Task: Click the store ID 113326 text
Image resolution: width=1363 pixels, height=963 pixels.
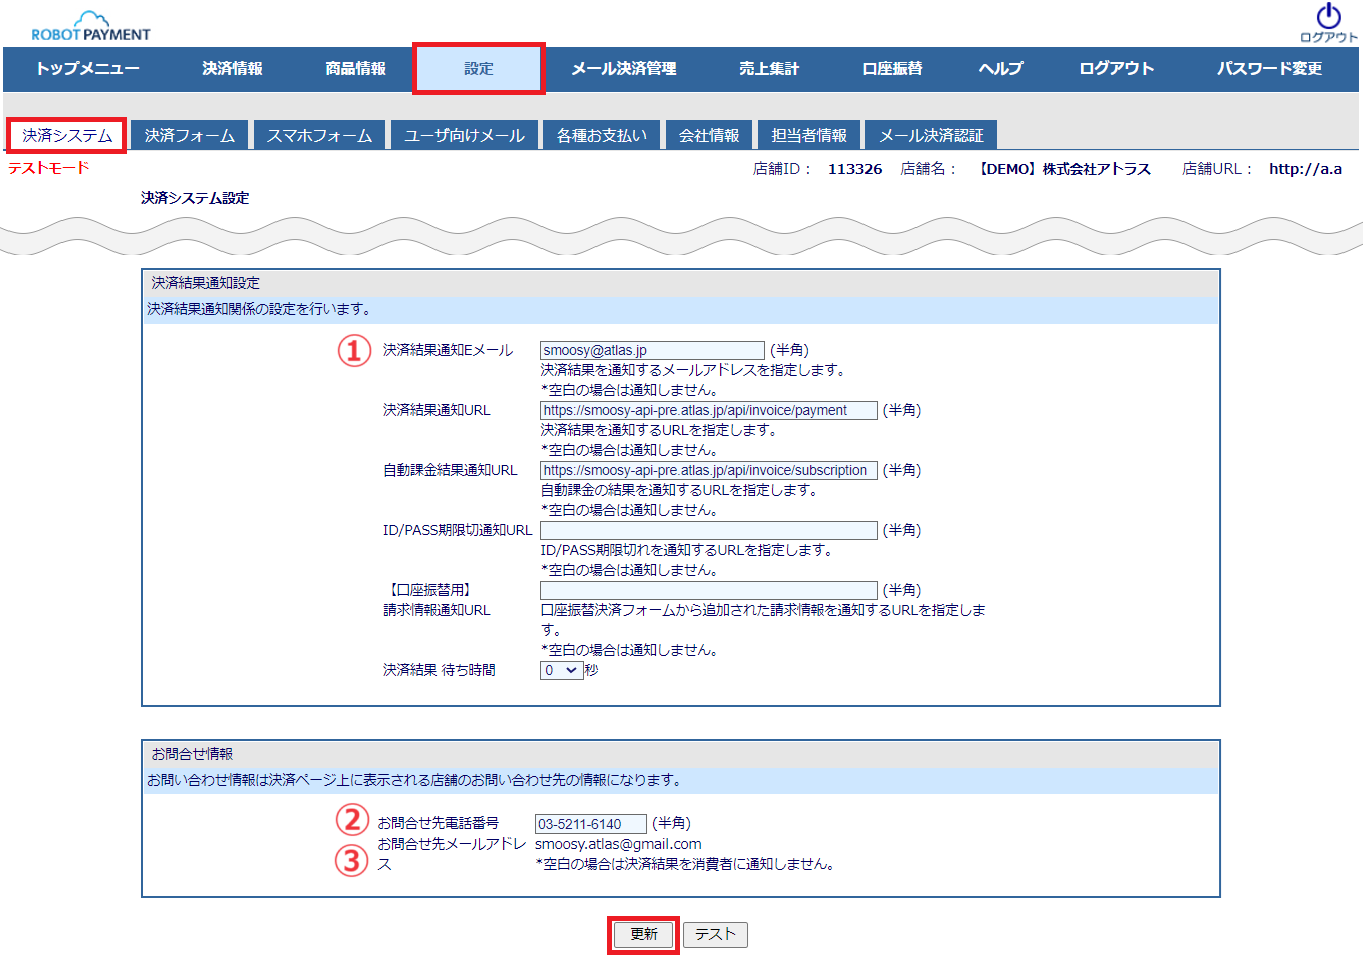Action: click(x=855, y=169)
